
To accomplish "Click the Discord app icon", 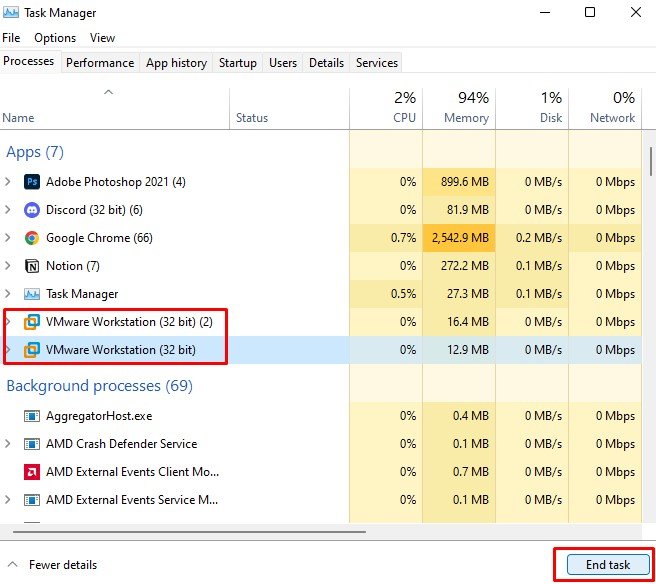I will tap(31, 210).
